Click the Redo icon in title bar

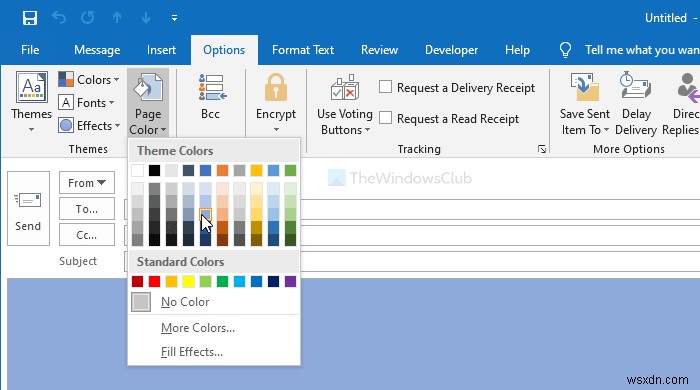tap(88, 18)
